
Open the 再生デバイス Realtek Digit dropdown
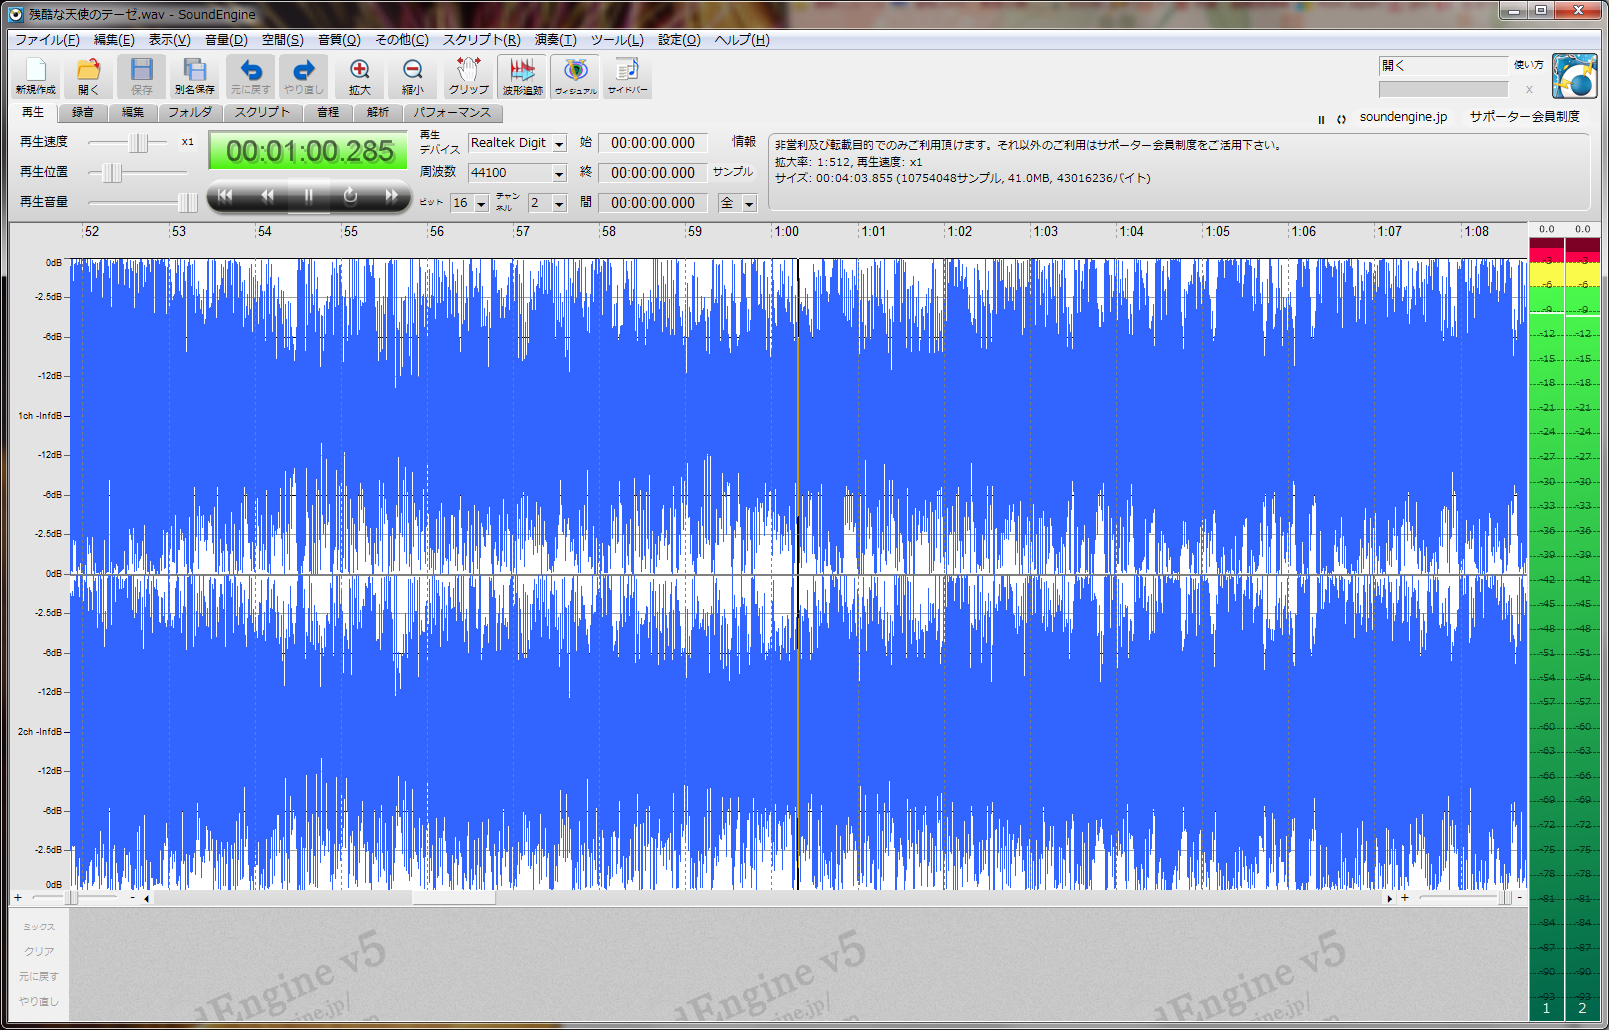(x=559, y=144)
